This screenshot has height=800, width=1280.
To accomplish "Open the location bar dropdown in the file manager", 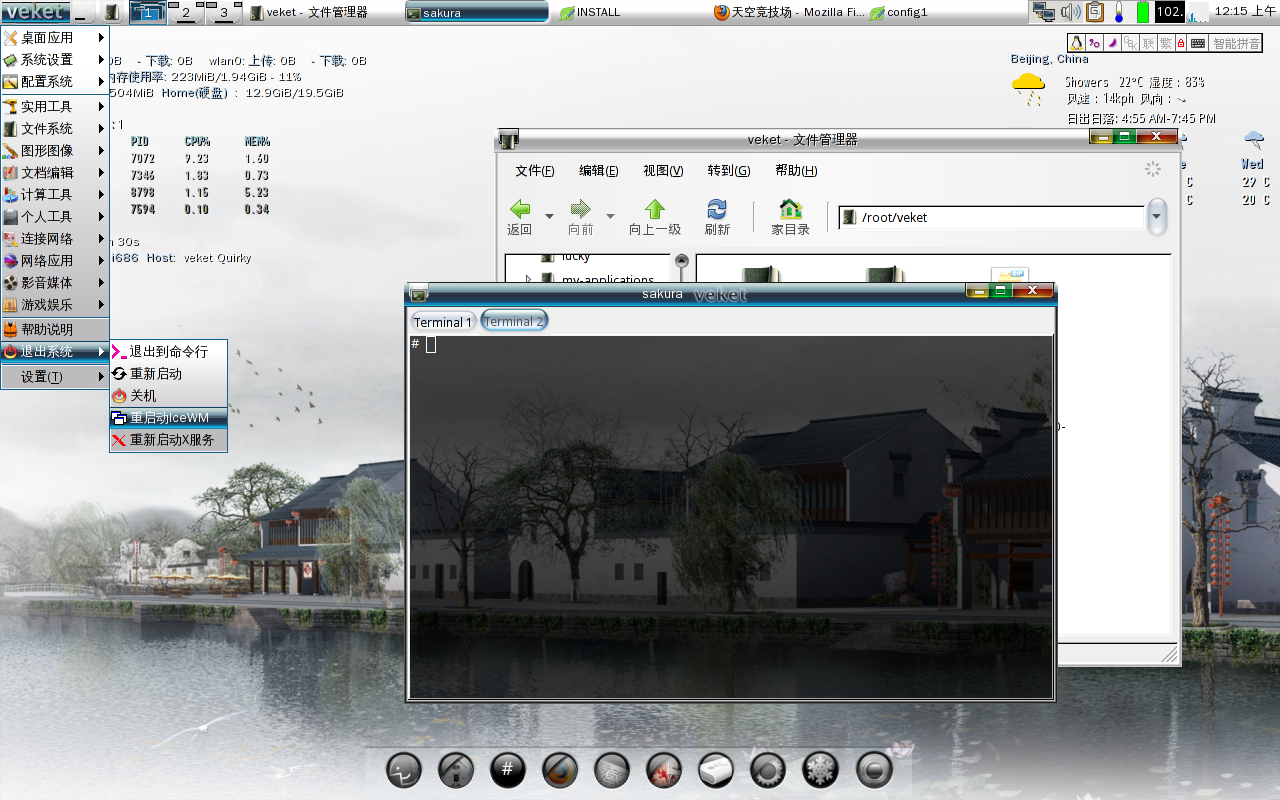I will [1157, 217].
